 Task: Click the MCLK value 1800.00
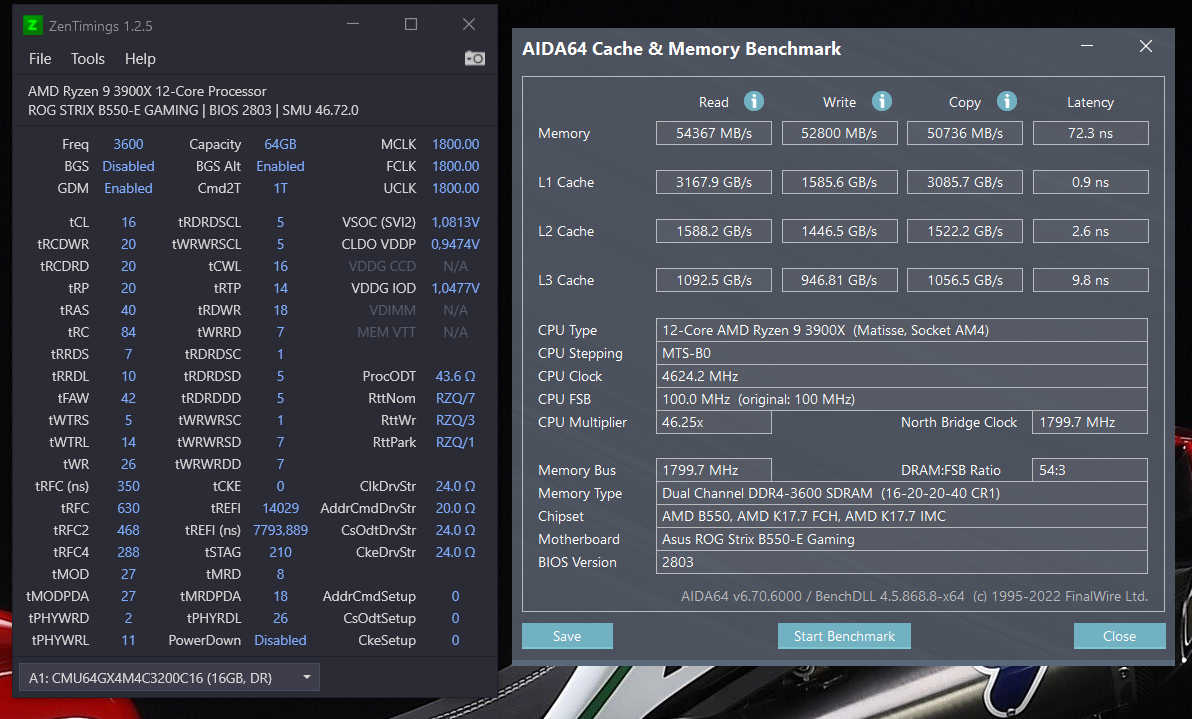pos(455,144)
